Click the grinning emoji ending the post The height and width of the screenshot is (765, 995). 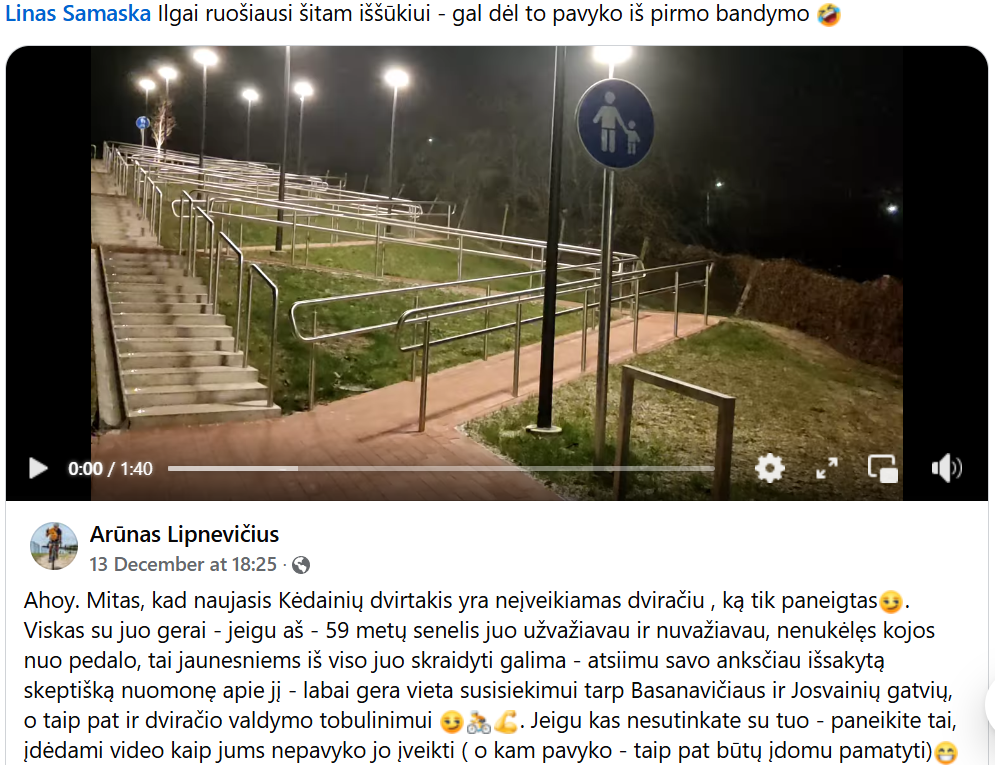[946, 752]
